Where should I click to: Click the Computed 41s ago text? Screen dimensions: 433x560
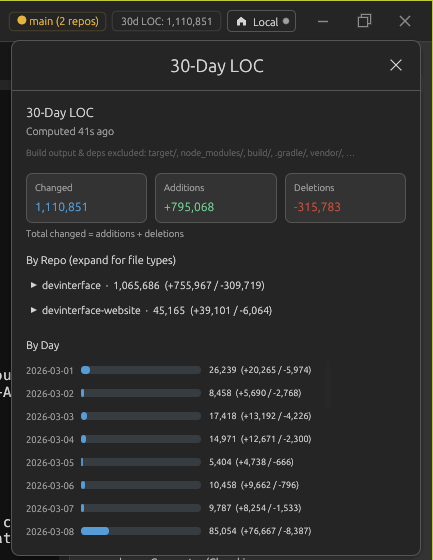click(x=70, y=132)
